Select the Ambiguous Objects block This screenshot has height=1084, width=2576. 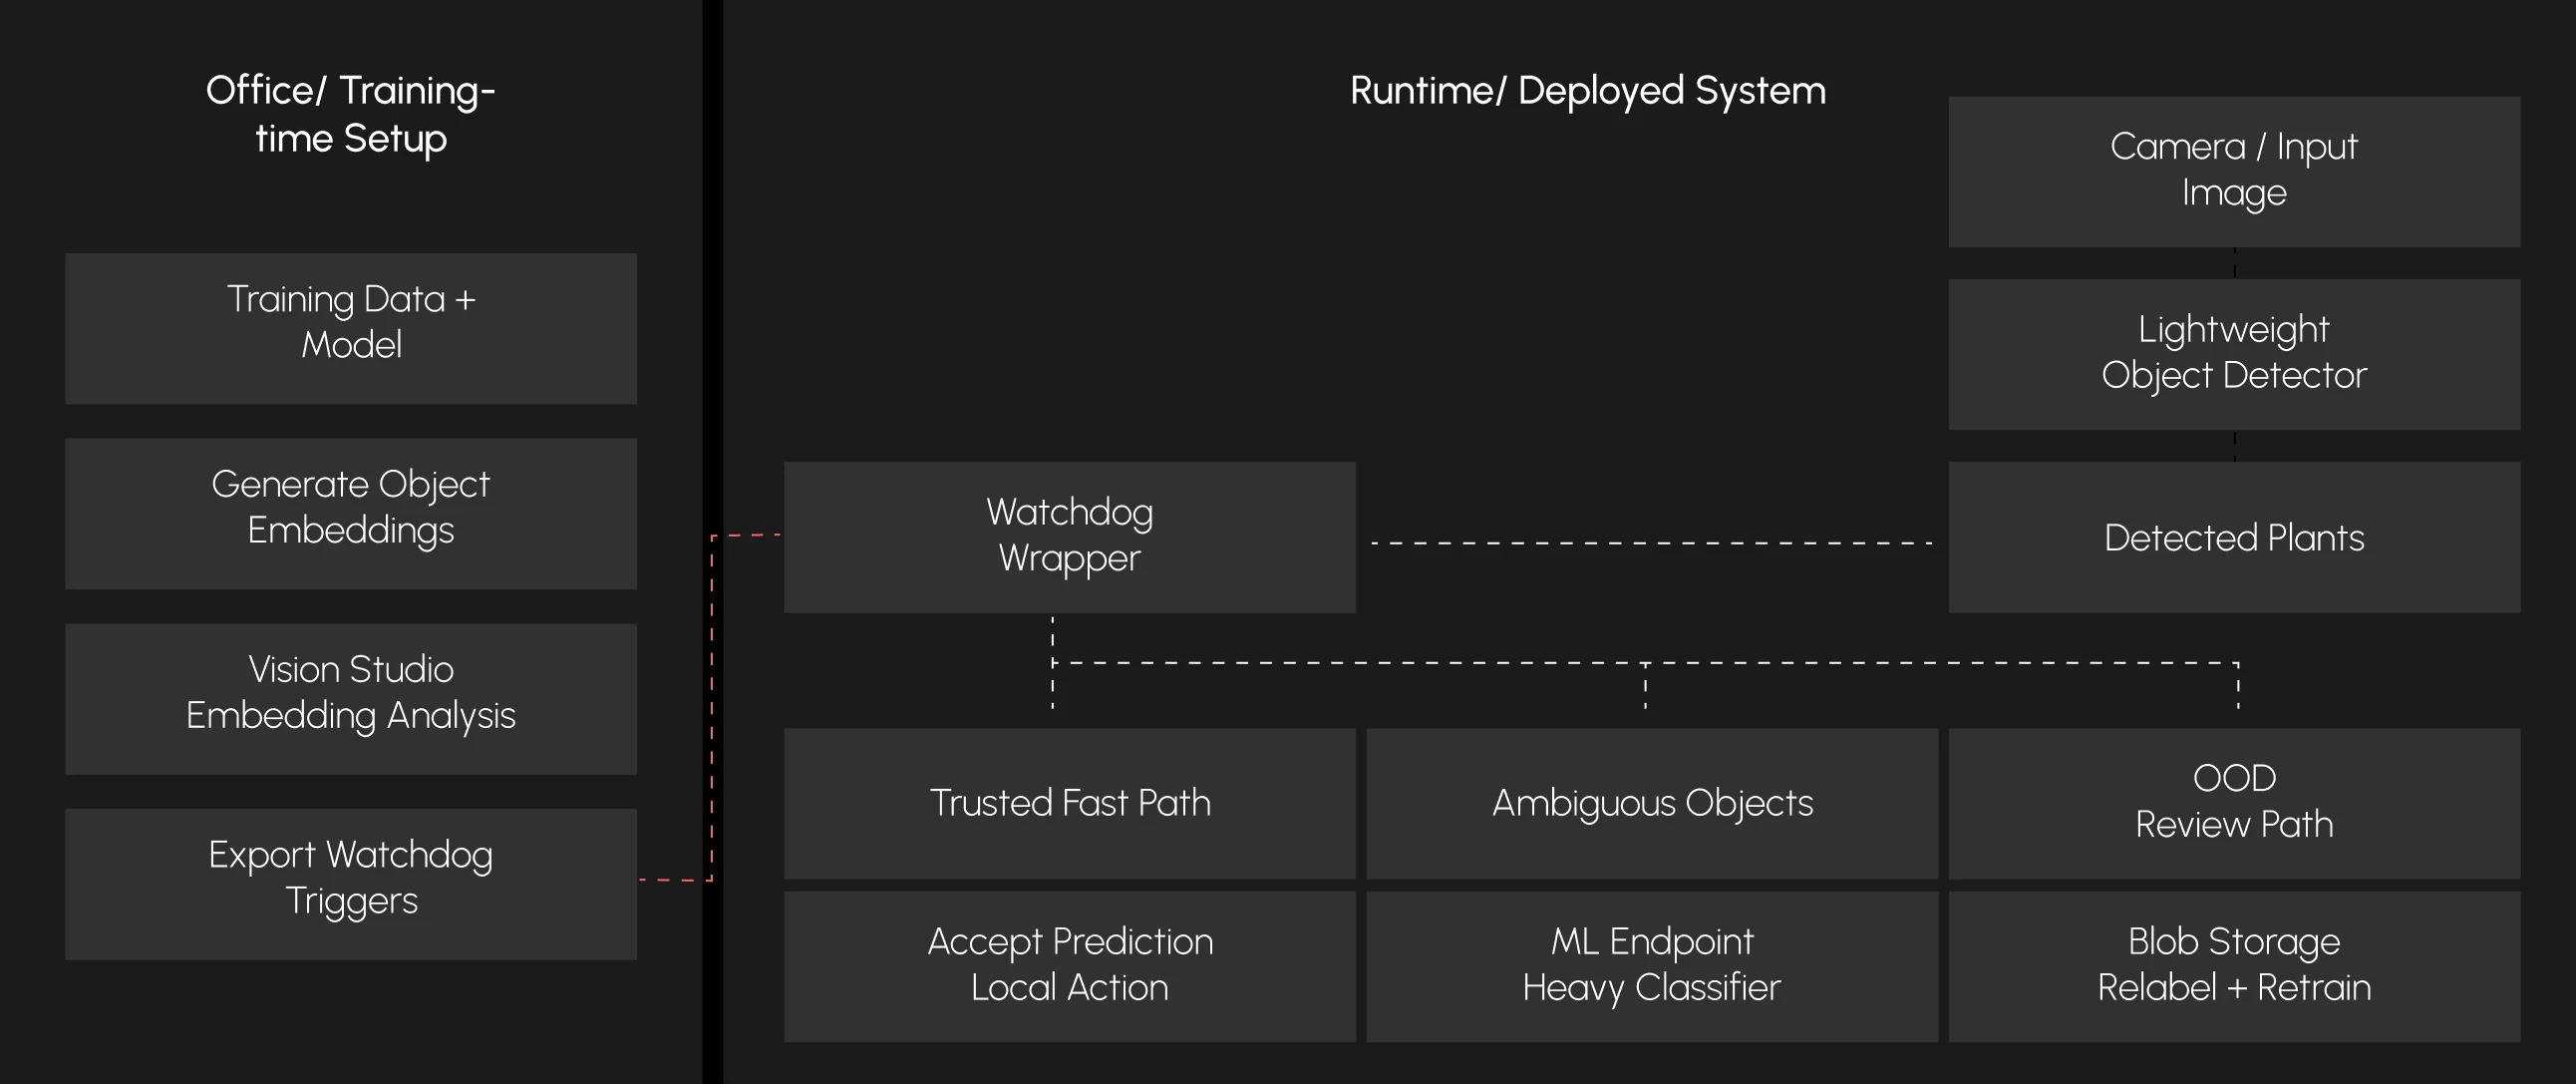pyautogui.click(x=1652, y=804)
